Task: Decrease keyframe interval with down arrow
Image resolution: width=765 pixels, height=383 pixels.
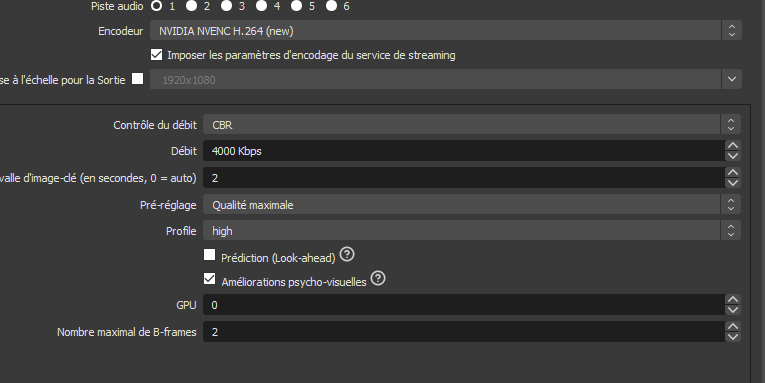Action: pyautogui.click(x=733, y=183)
